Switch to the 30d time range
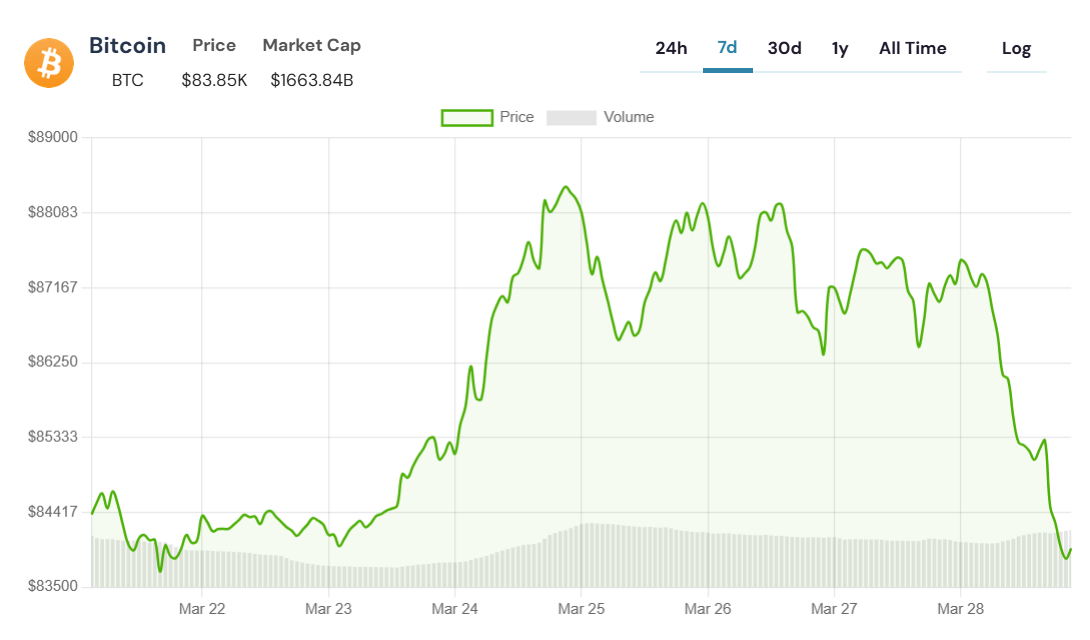This screenshot has height=640, width=1090. click(784, 49)
